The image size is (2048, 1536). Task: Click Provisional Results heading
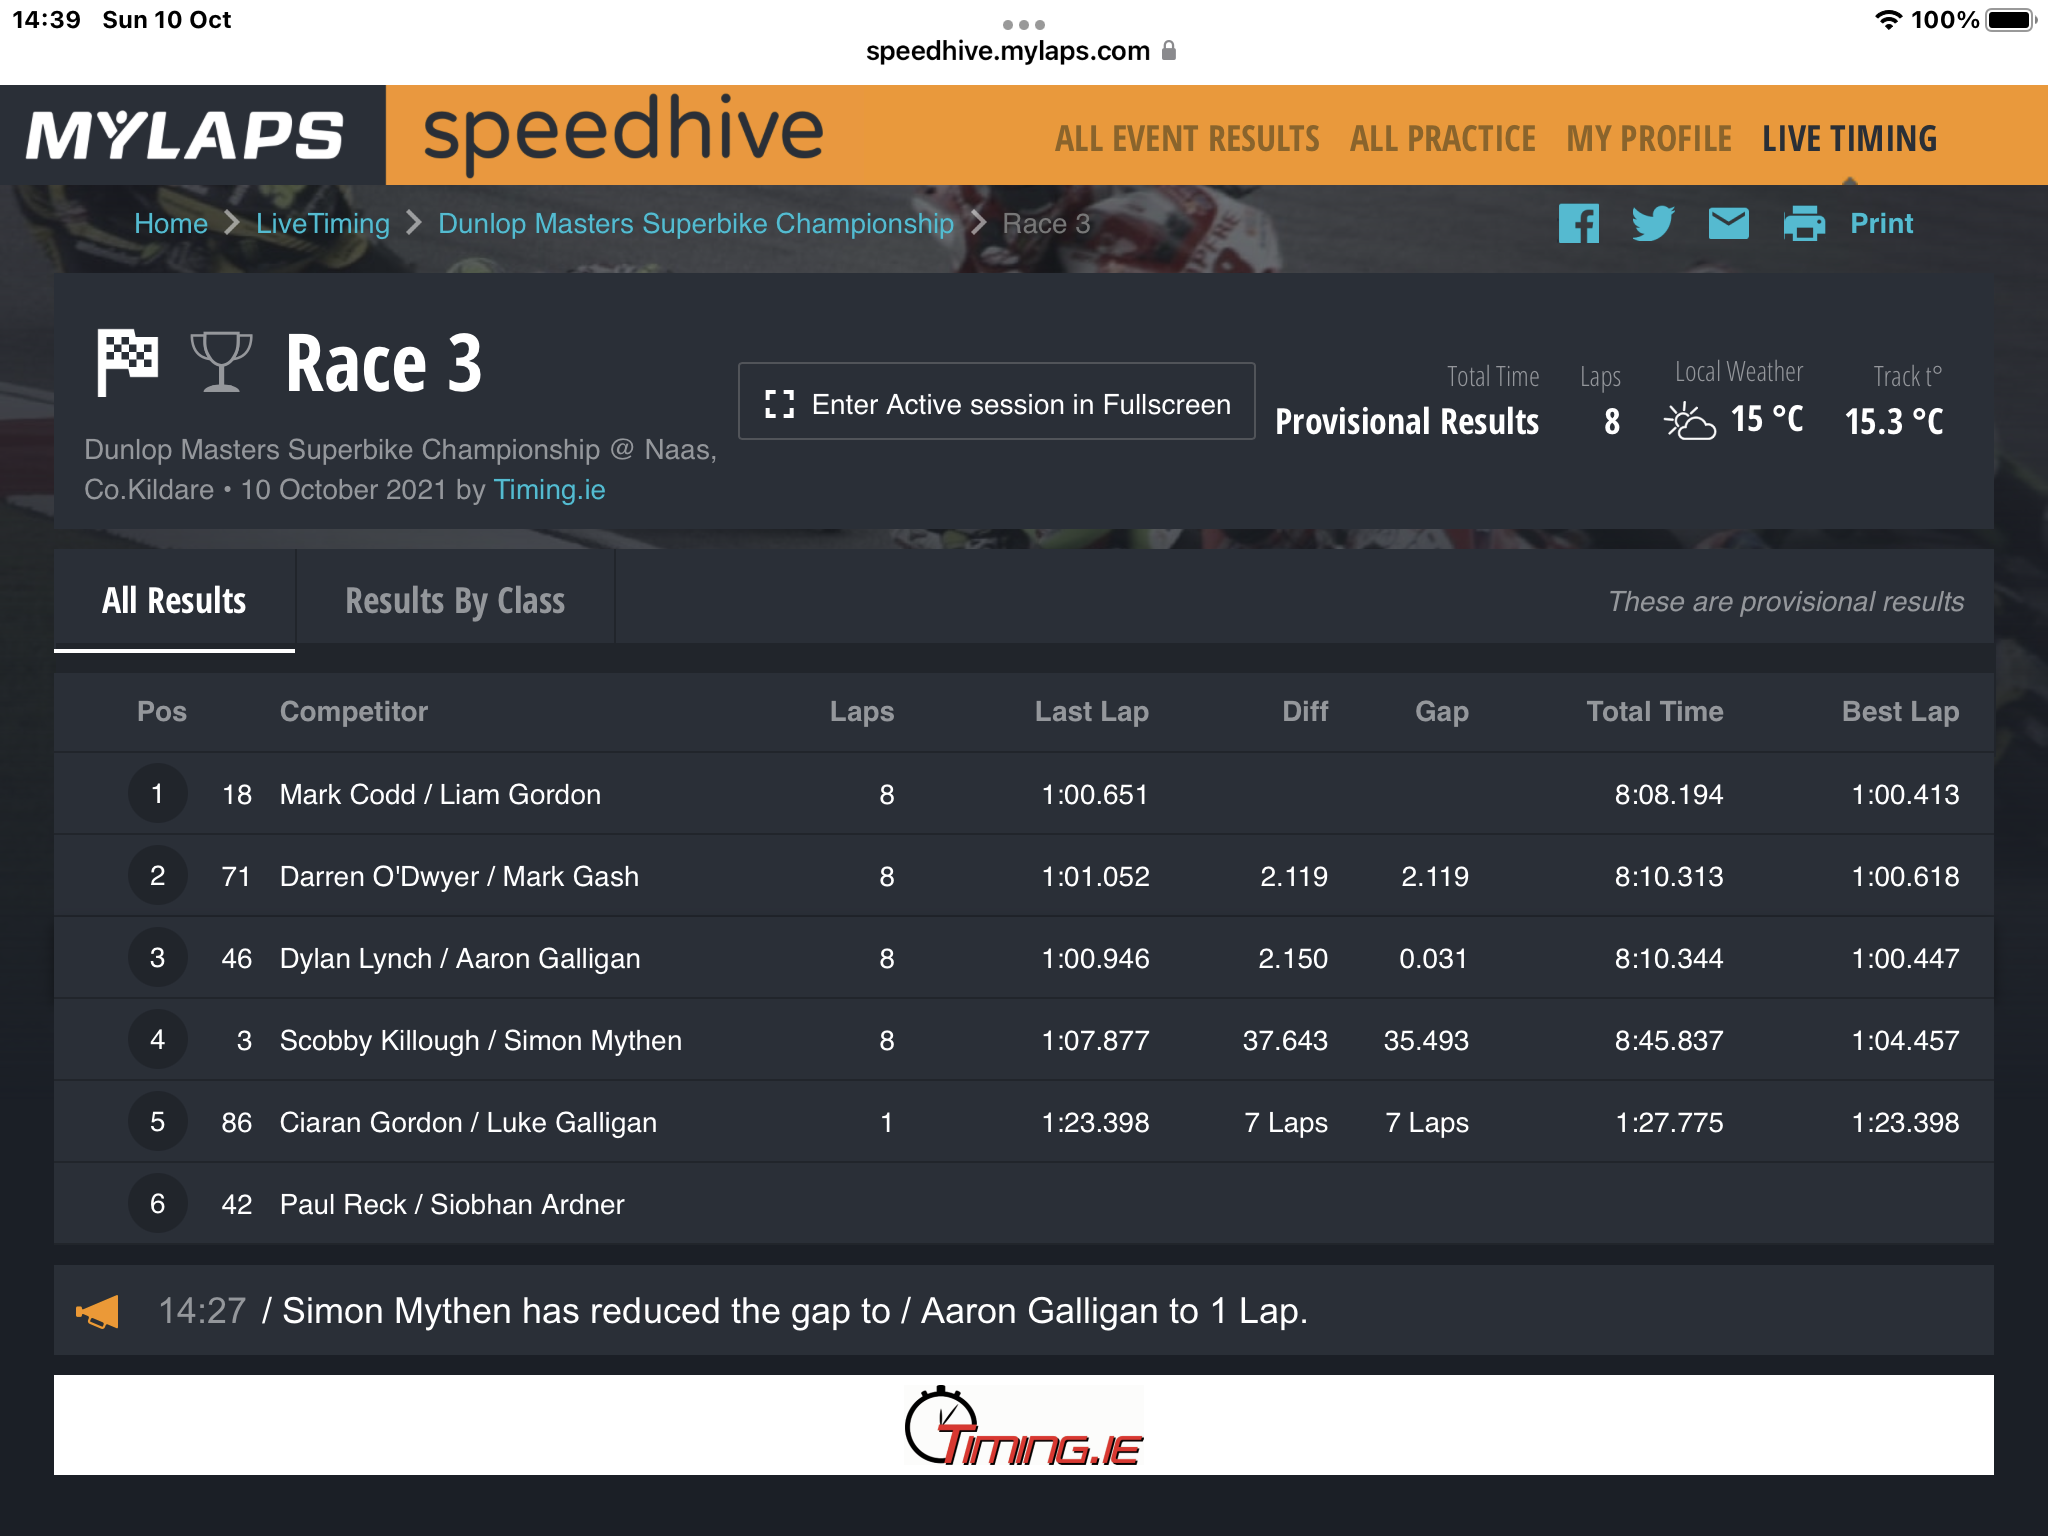[x=1407, y=422]
